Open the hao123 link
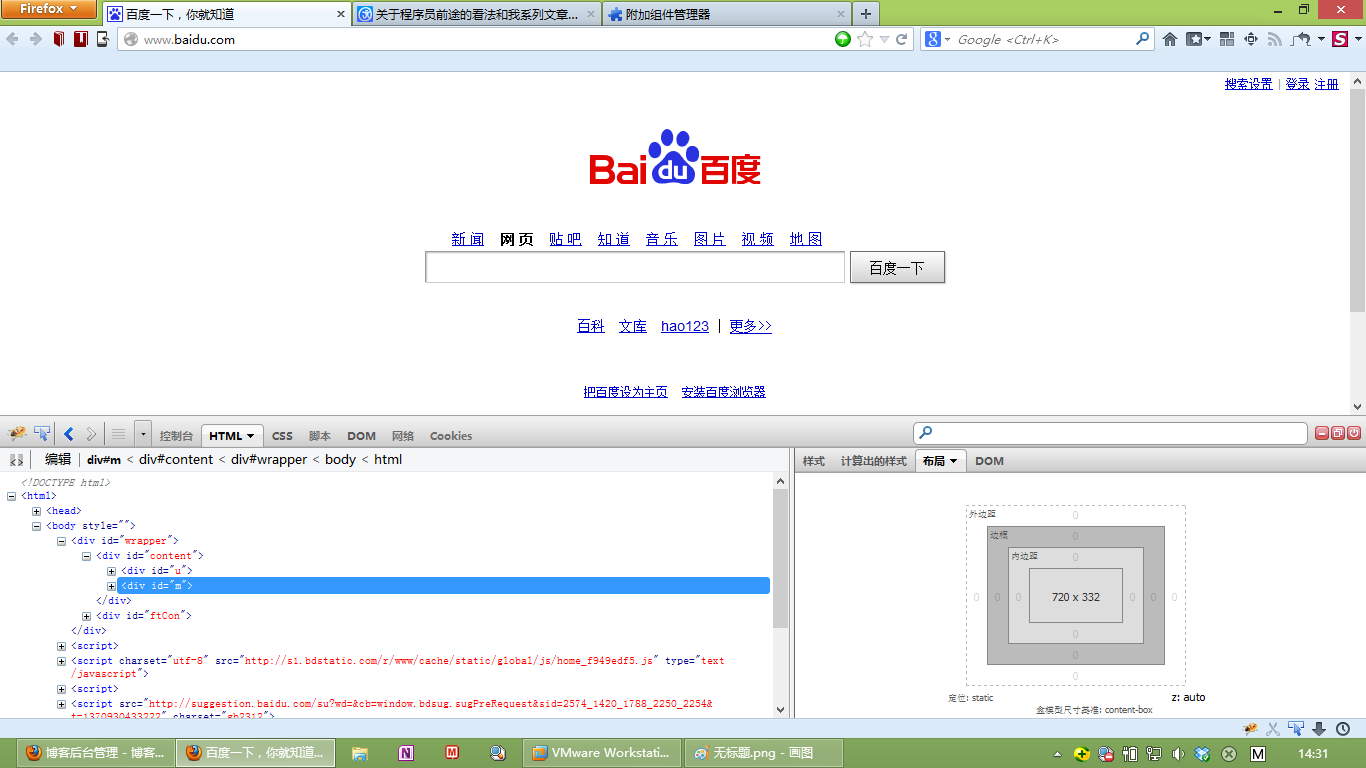The image size is (1366, 768). coord(685,326)
